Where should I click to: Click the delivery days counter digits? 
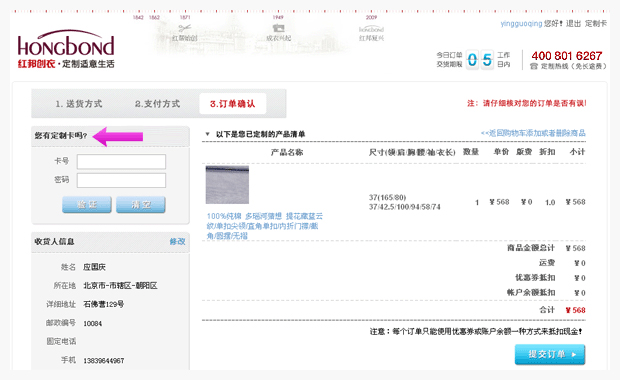click(x=480, y=60)
